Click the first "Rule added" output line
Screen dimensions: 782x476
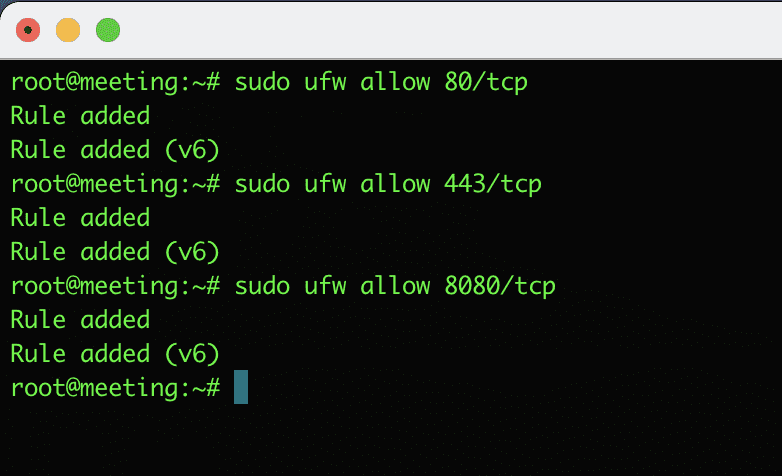coord(80,116)
